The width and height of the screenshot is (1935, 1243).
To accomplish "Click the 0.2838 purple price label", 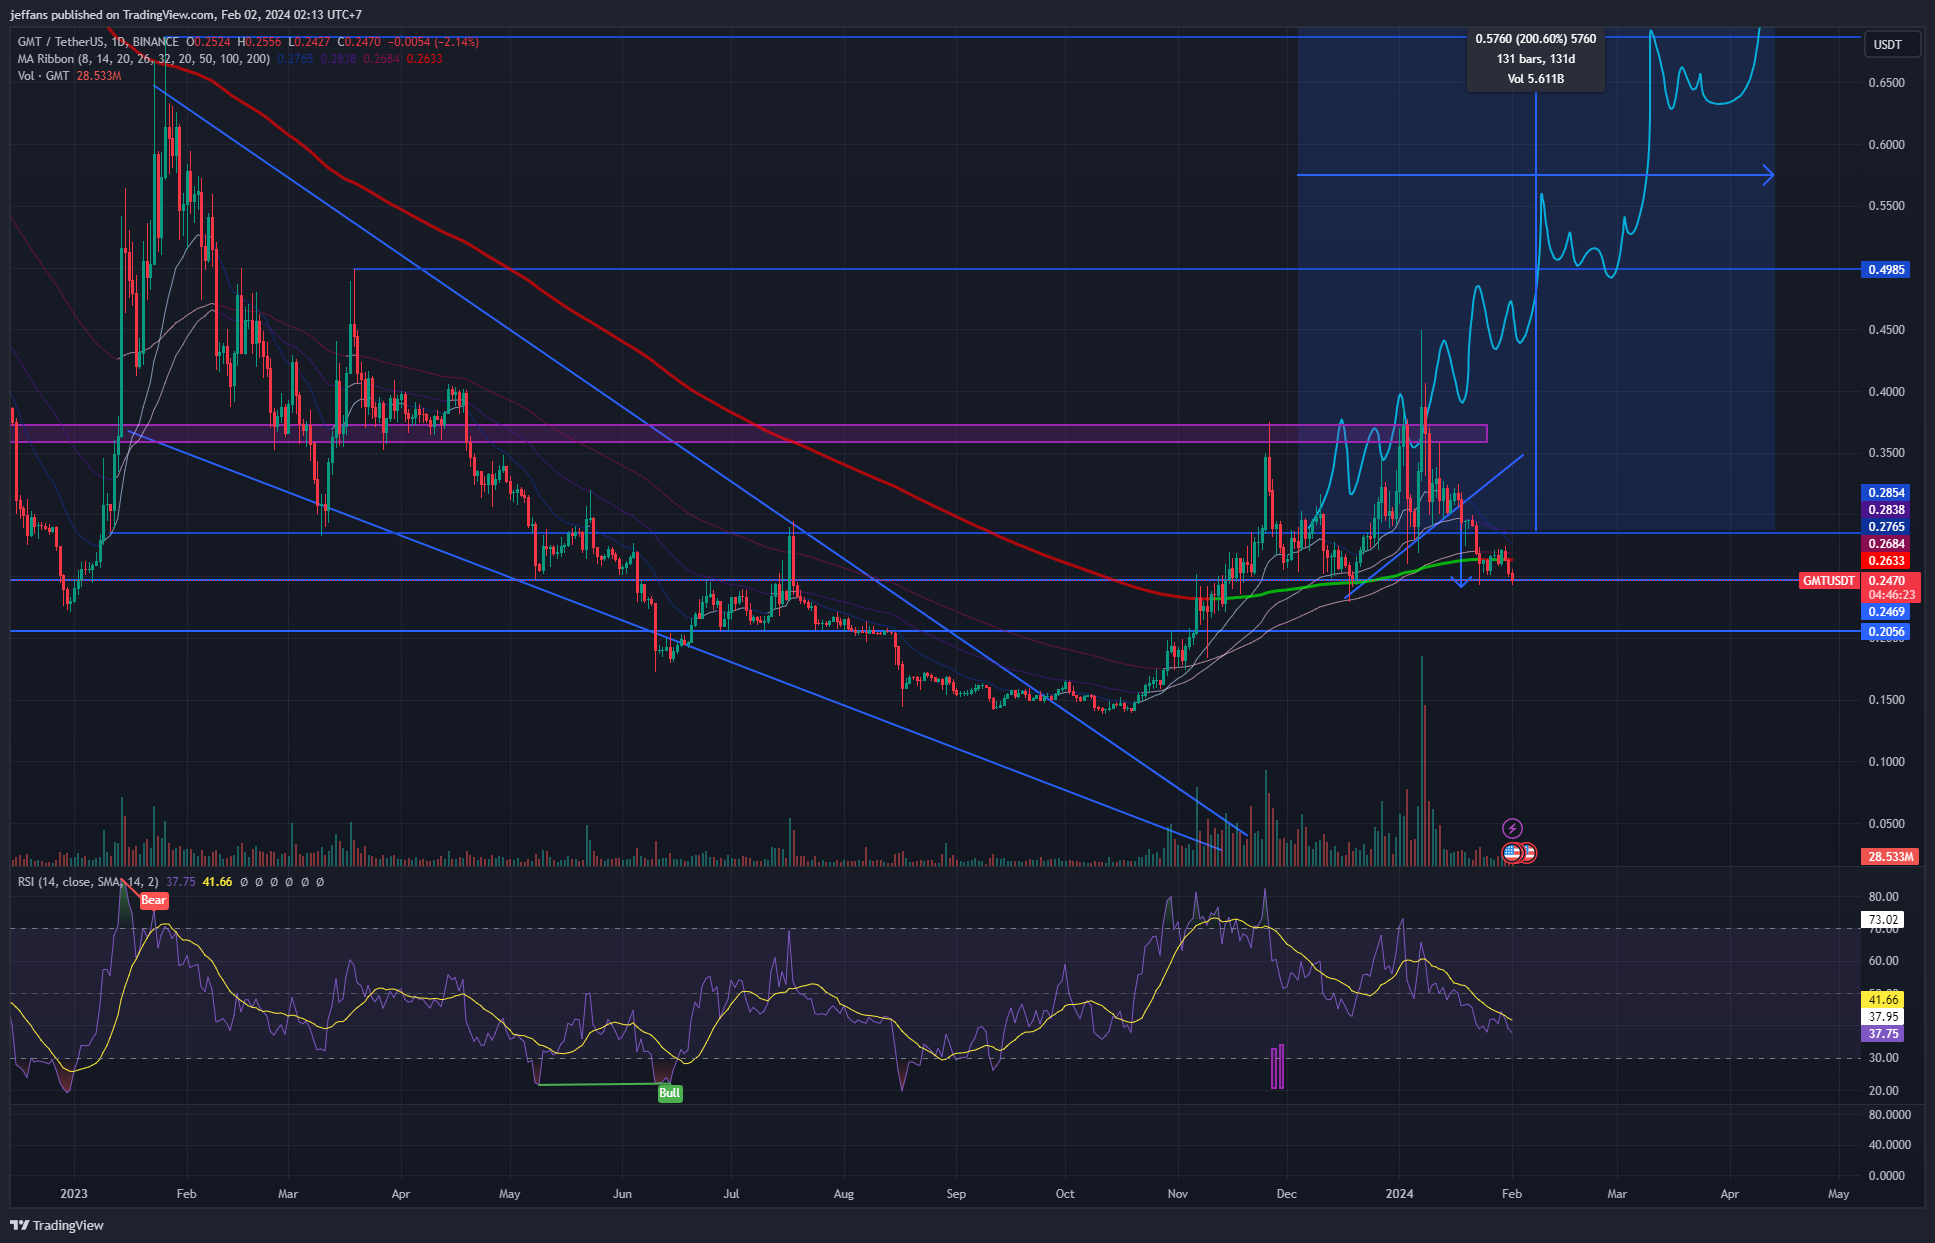I will point(1887,510).
